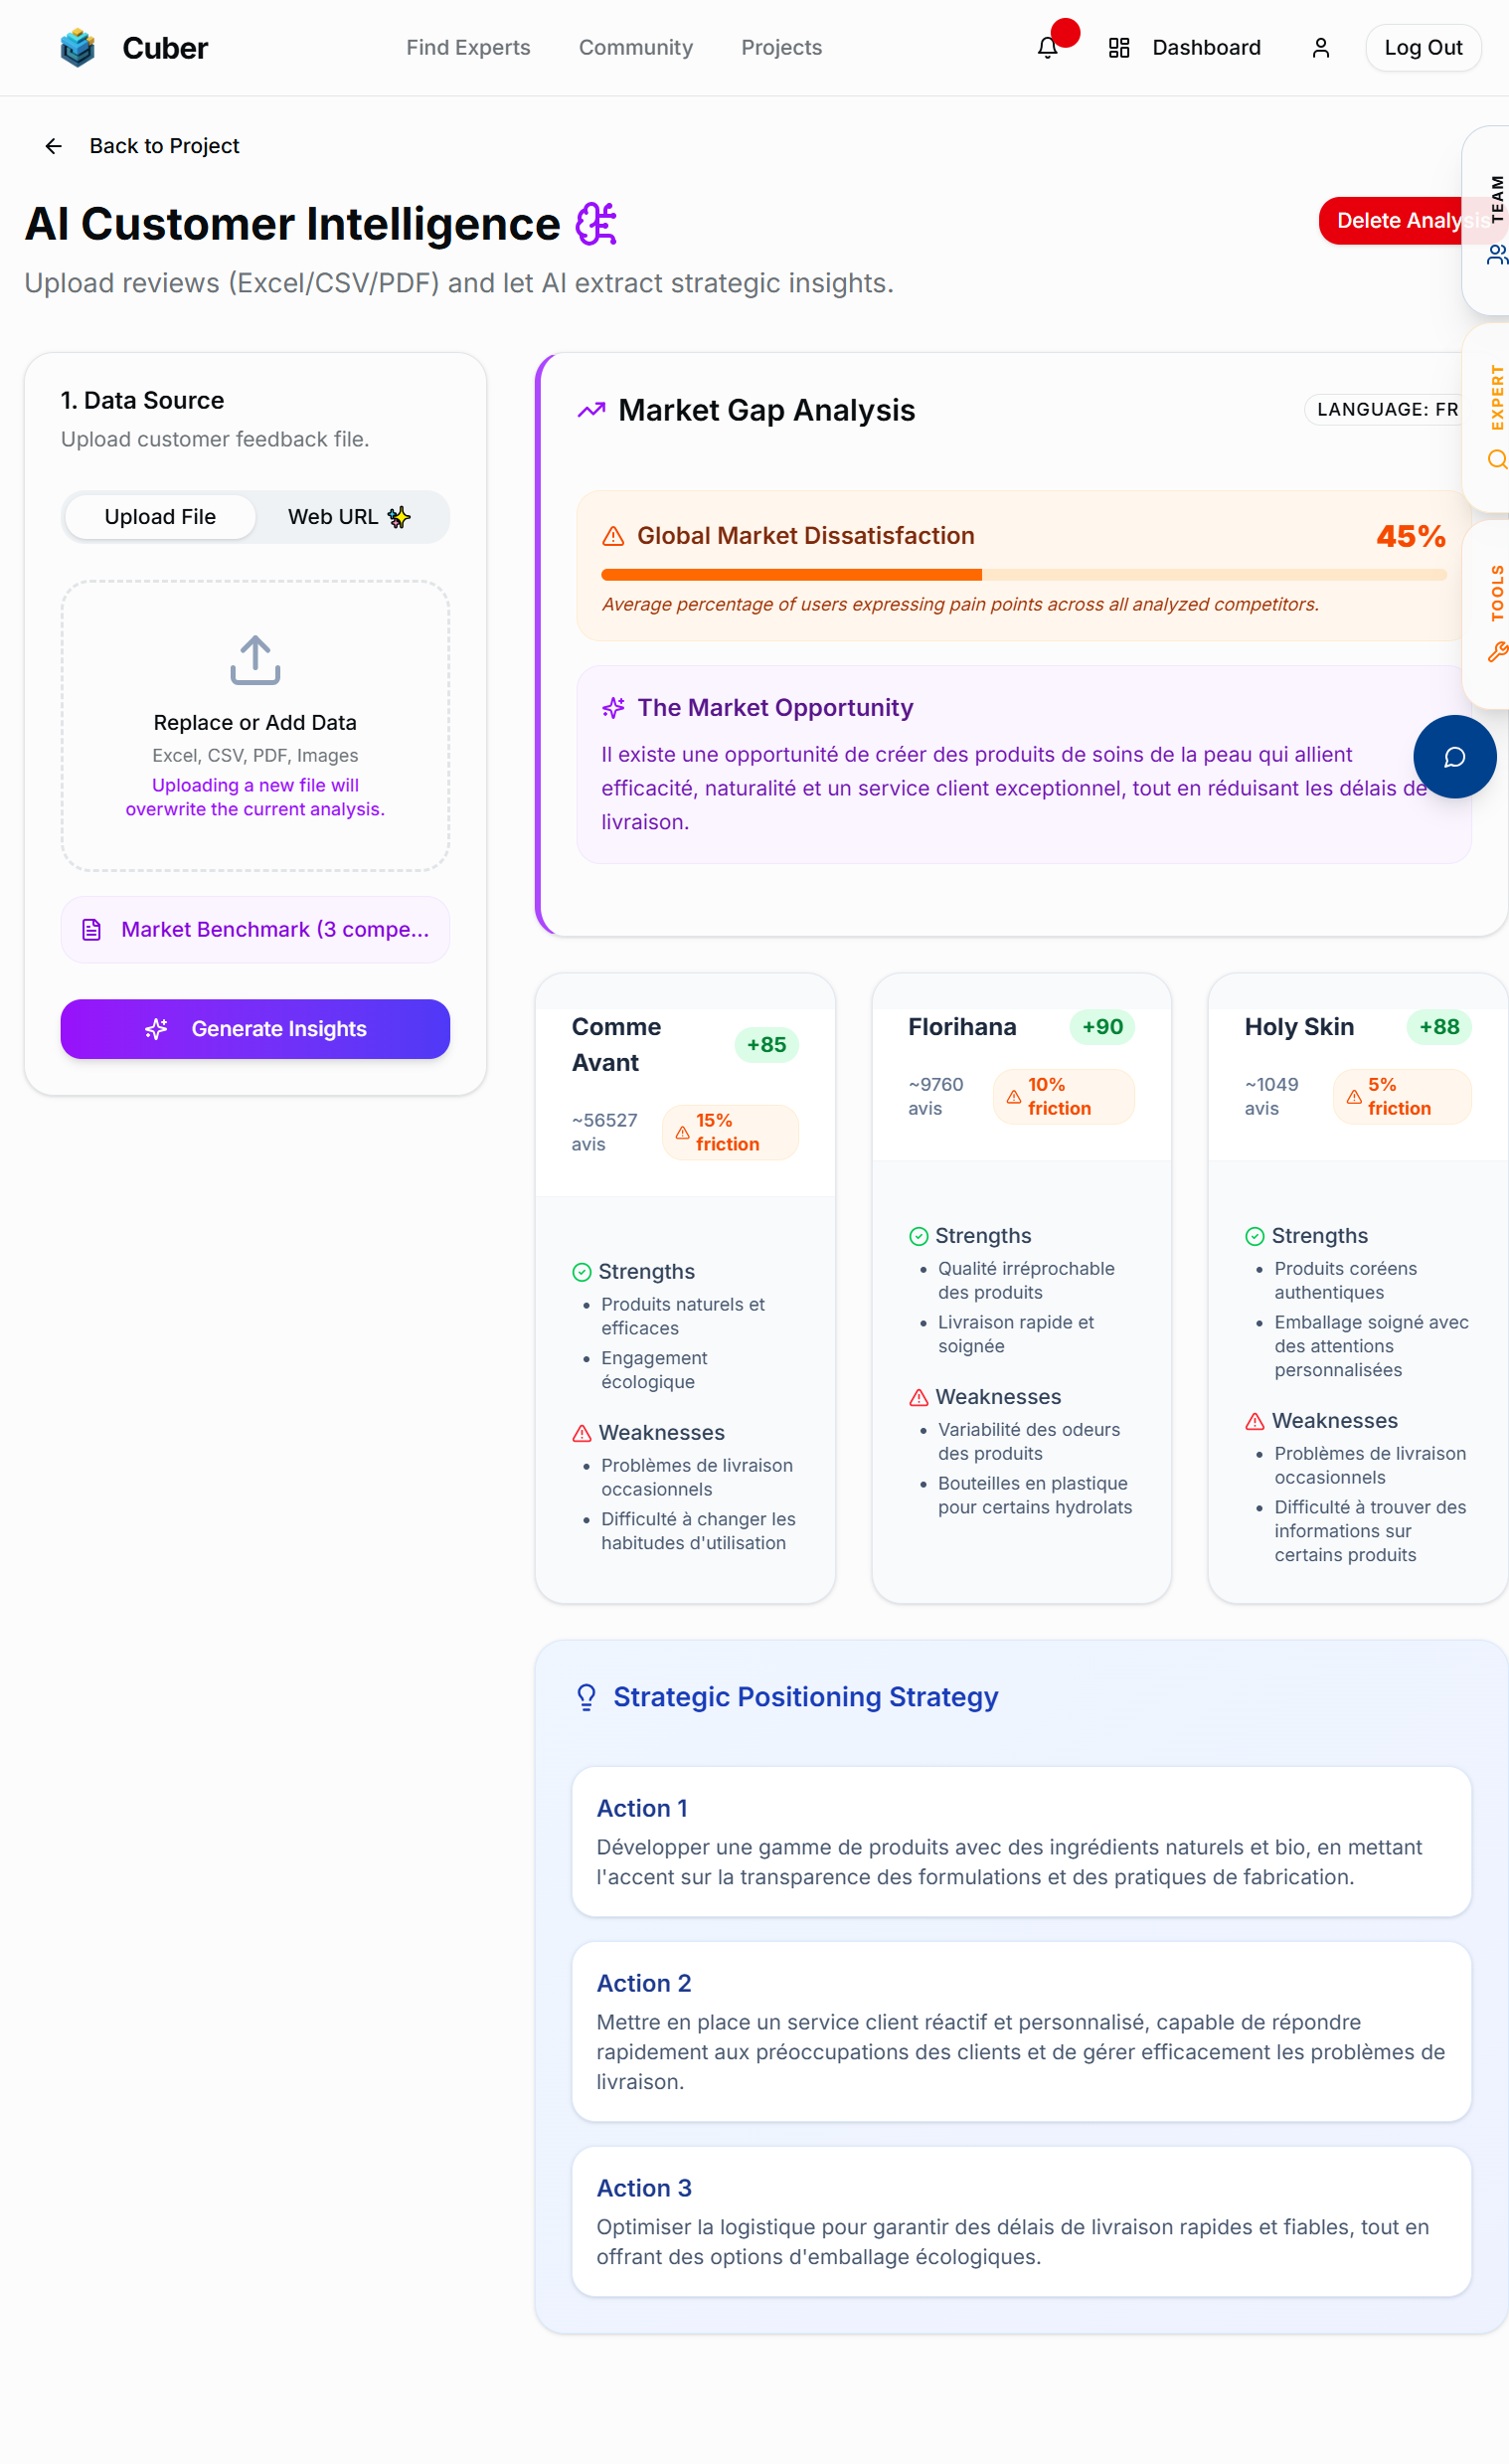Open the Team side panel icon
1509x2464 pixels.
[x=1495, y=255]
